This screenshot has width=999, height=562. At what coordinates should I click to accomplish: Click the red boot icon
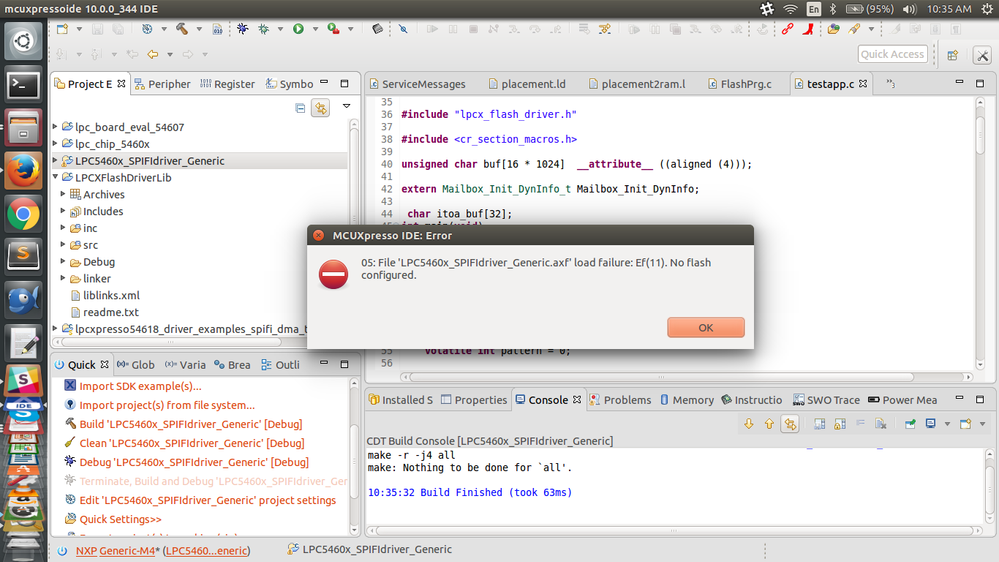808,29
